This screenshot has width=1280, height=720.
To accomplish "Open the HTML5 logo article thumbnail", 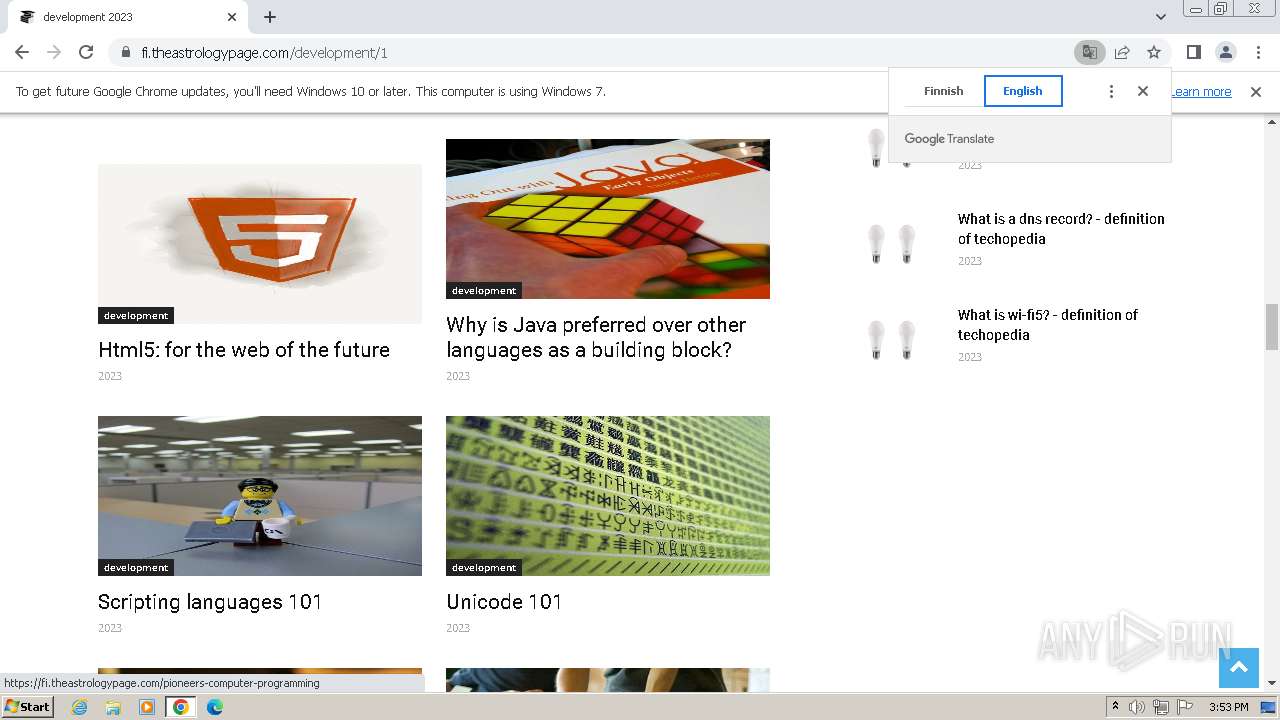I will click(260, 244).
